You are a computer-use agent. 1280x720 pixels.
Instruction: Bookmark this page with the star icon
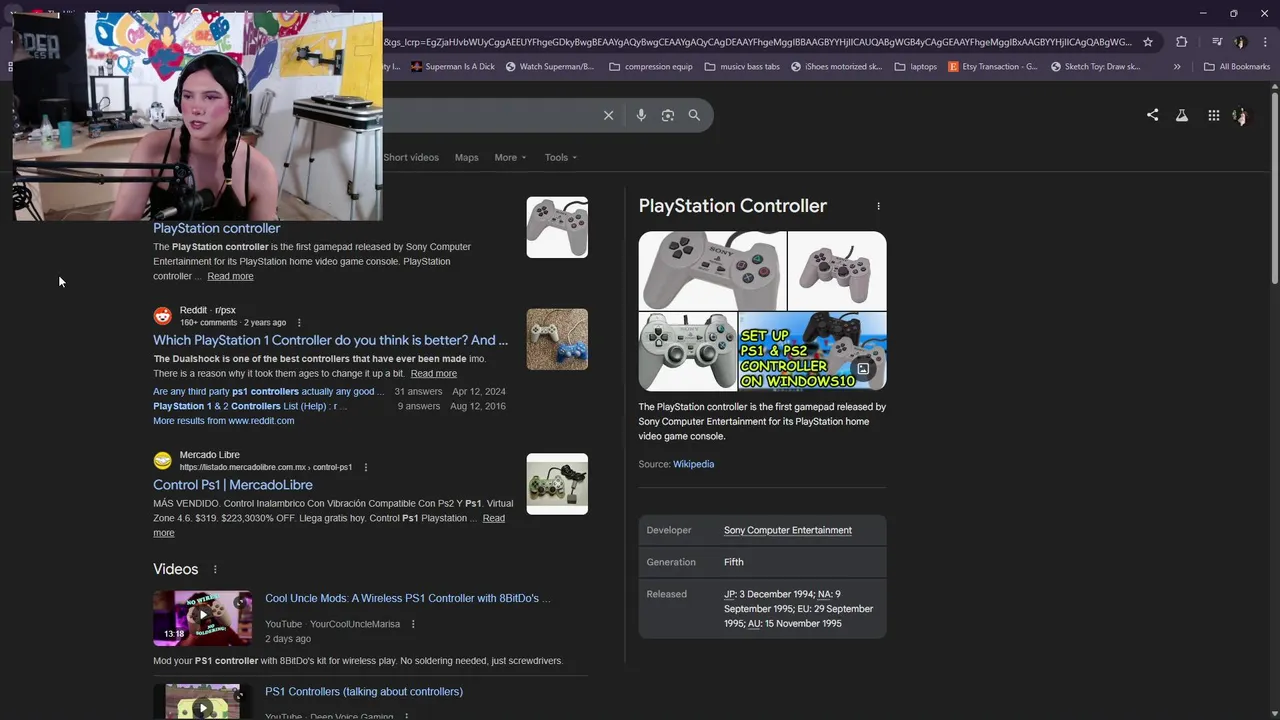coord(1148,42)
